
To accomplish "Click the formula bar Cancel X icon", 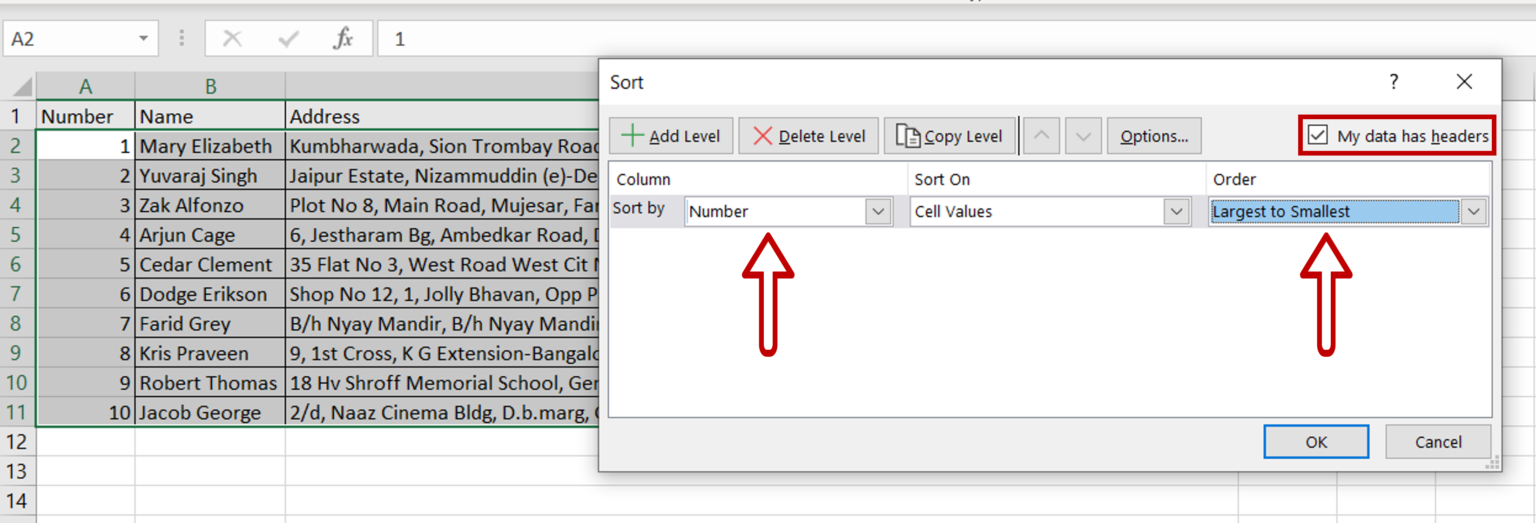I will click(232, 39).
